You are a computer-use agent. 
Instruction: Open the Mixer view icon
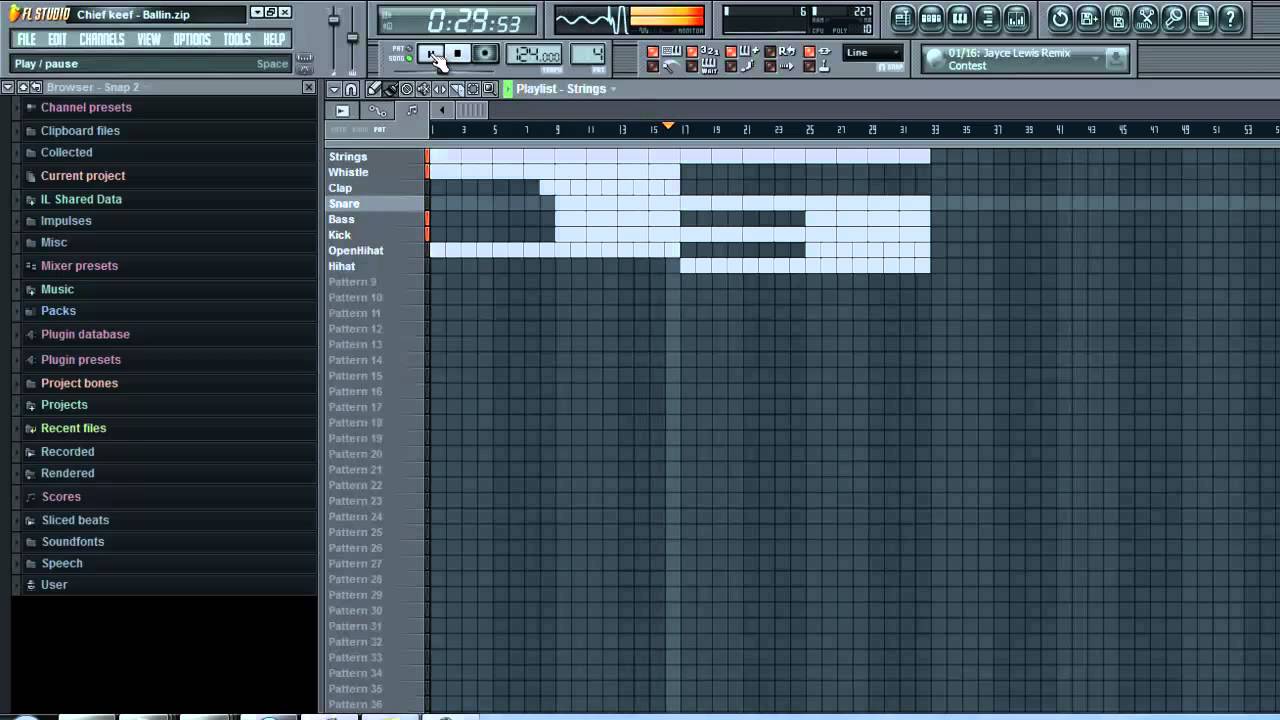tap(1016, 17)
